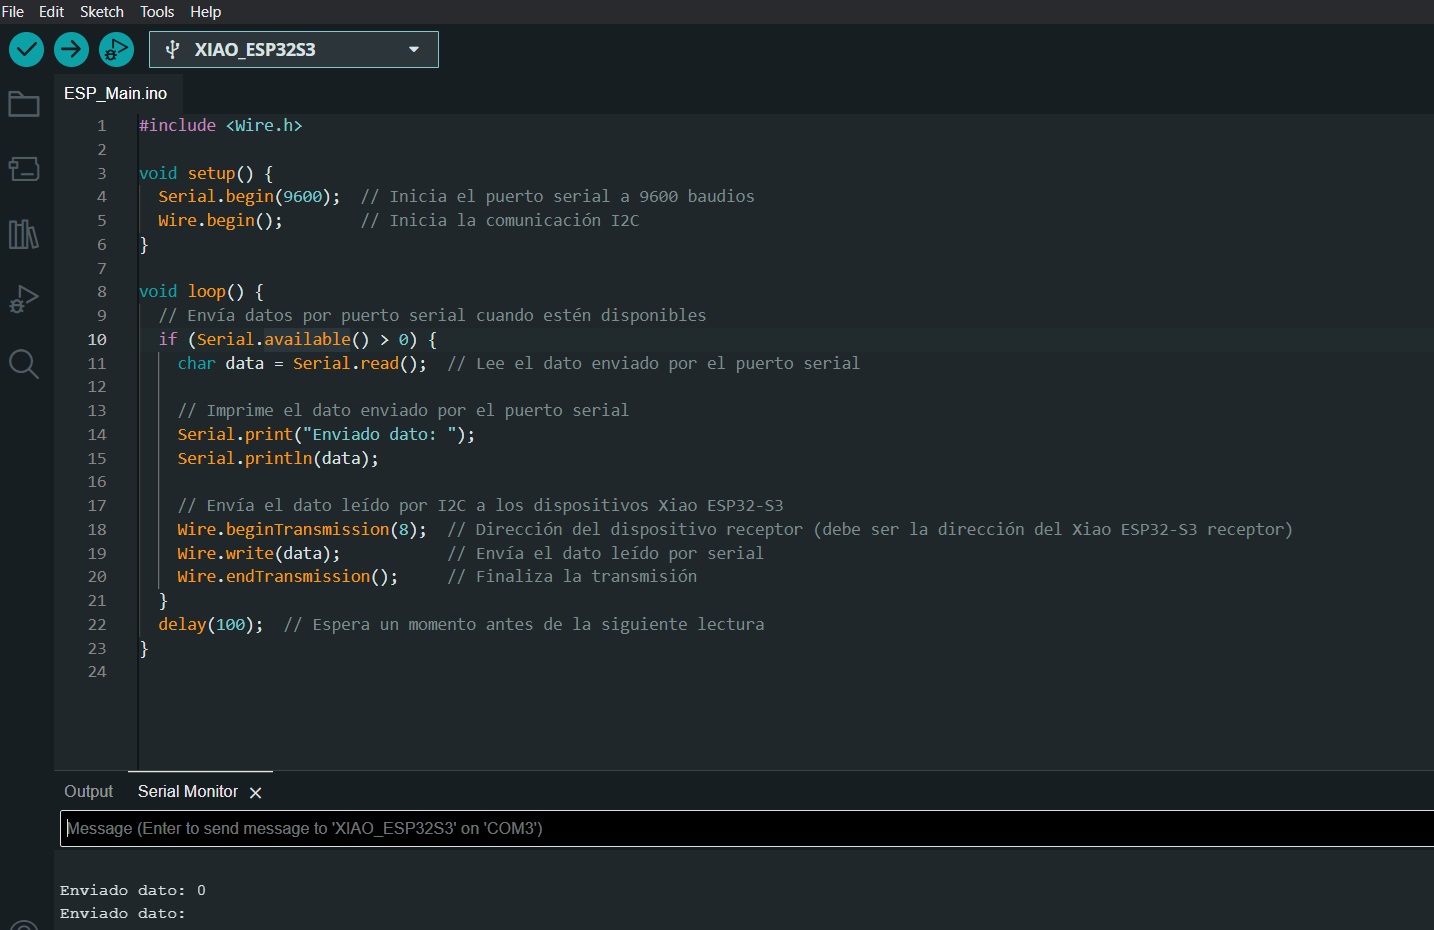Screen dimensions: 1434x930
Task: Open the Help menu
Action: (206, 12)
